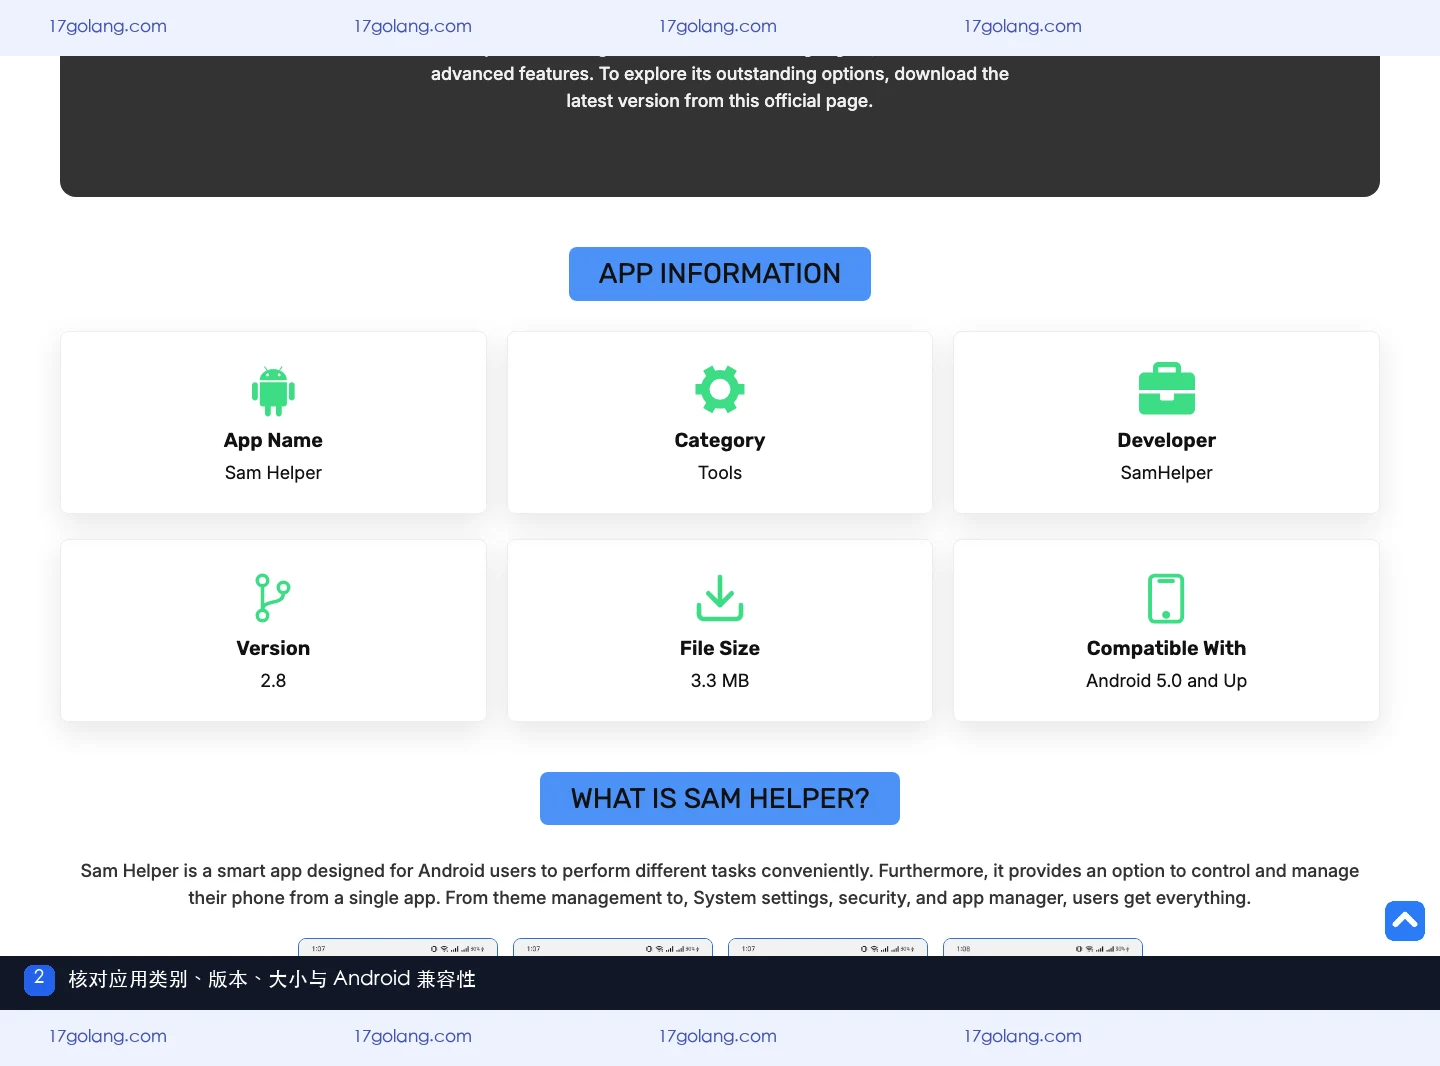Image resolution: width=1440 pixels, height=1066 pixels.
Task: Click the WHAT IS SAM HELPER? heading
Action: click(x=720, y=798)
